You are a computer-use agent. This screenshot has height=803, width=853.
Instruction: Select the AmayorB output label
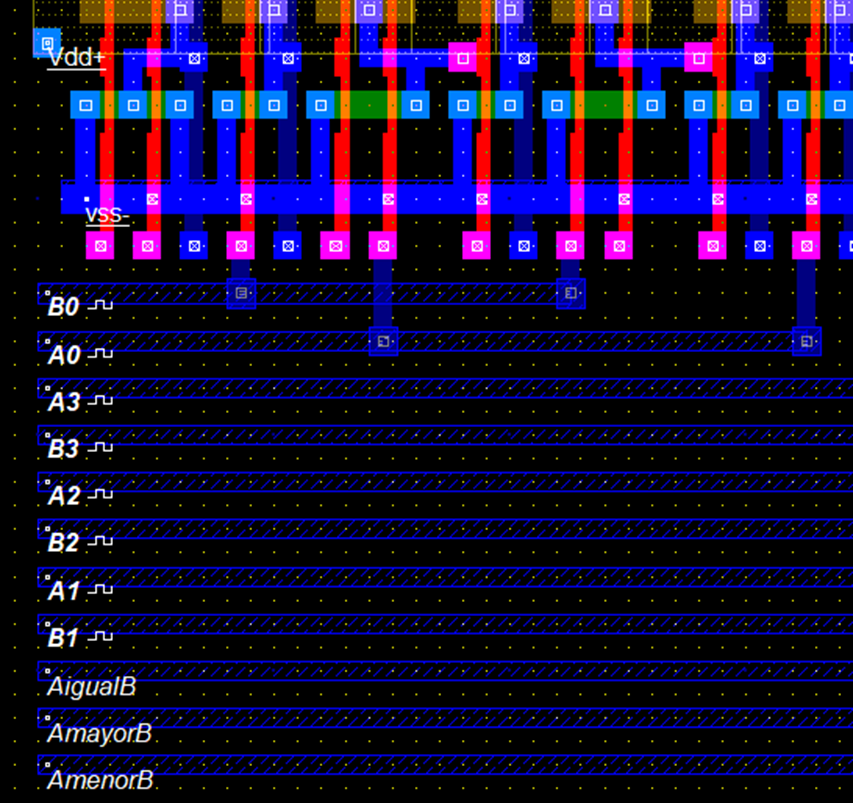tap(100, 733)
